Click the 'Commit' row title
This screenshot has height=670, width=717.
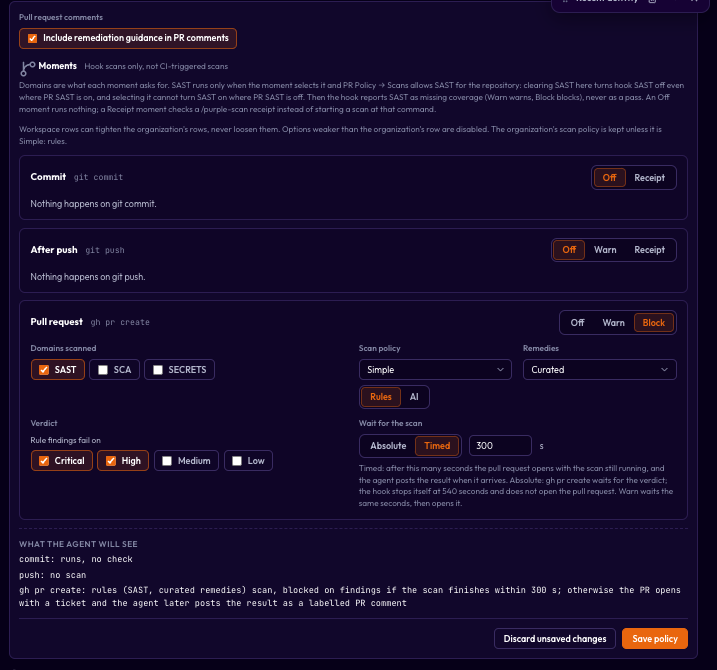click(x=48, y=177)
